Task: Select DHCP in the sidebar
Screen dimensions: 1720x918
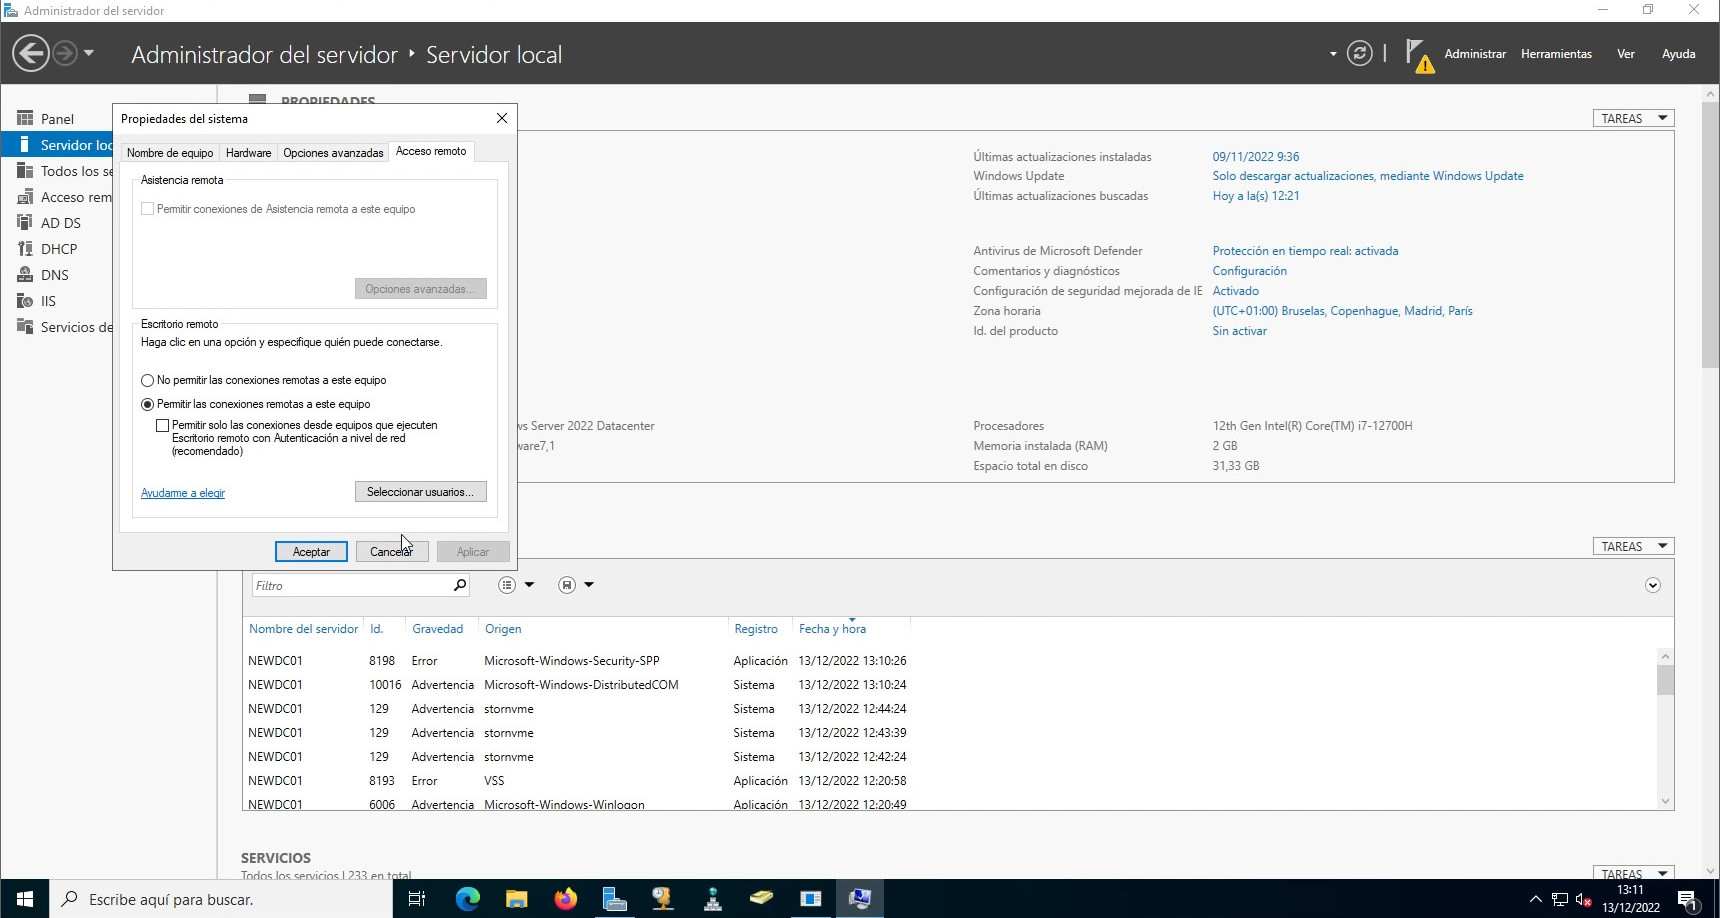Action: coord(58,249)
